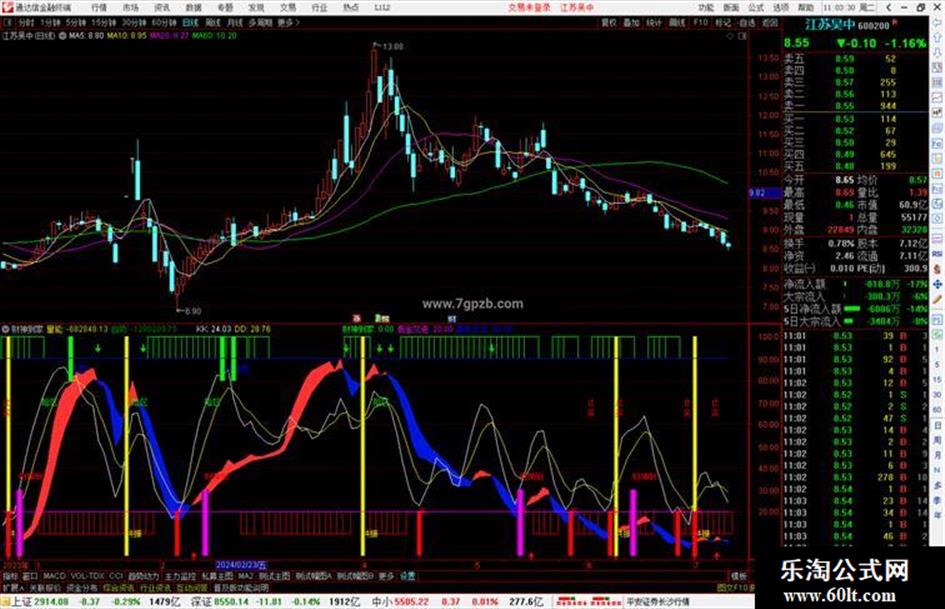Toggle 画线 drawing tools
The width and height of the screenshot is (945, 609).
click(x=677, y=22)
